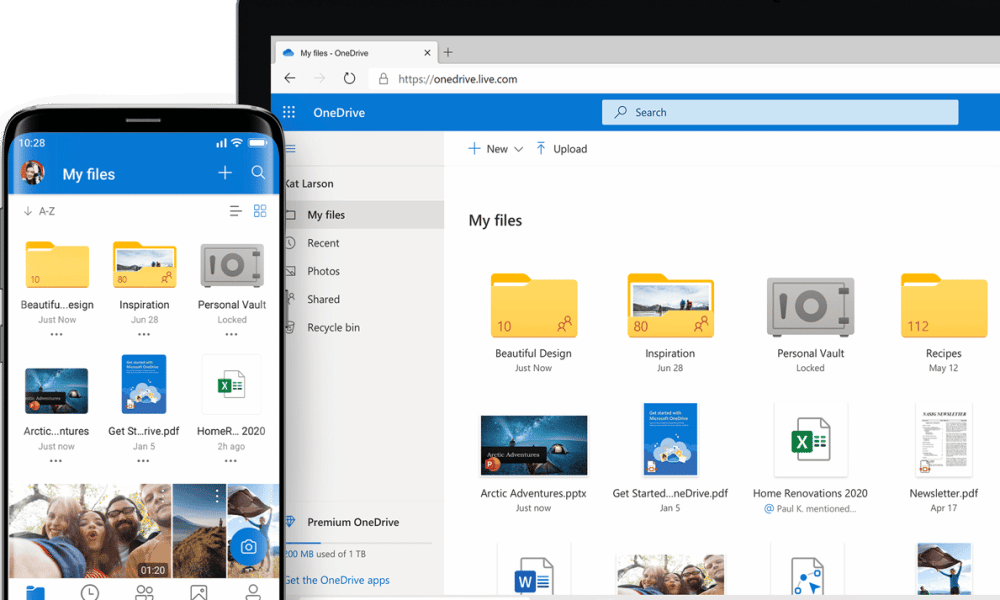The image size is (1000, 600).
Task: Open more options for Personal Vault on phone
Action: click(x=232, y=334)
